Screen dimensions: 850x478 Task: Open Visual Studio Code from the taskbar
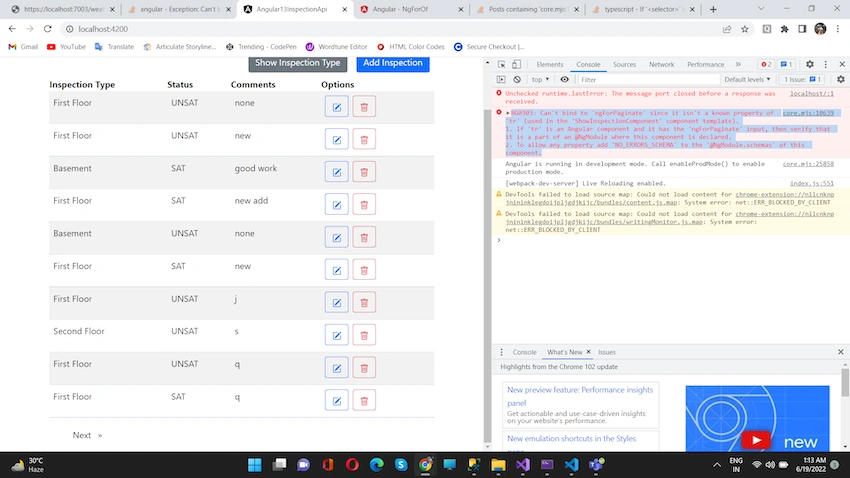click(x=571, y=464)
